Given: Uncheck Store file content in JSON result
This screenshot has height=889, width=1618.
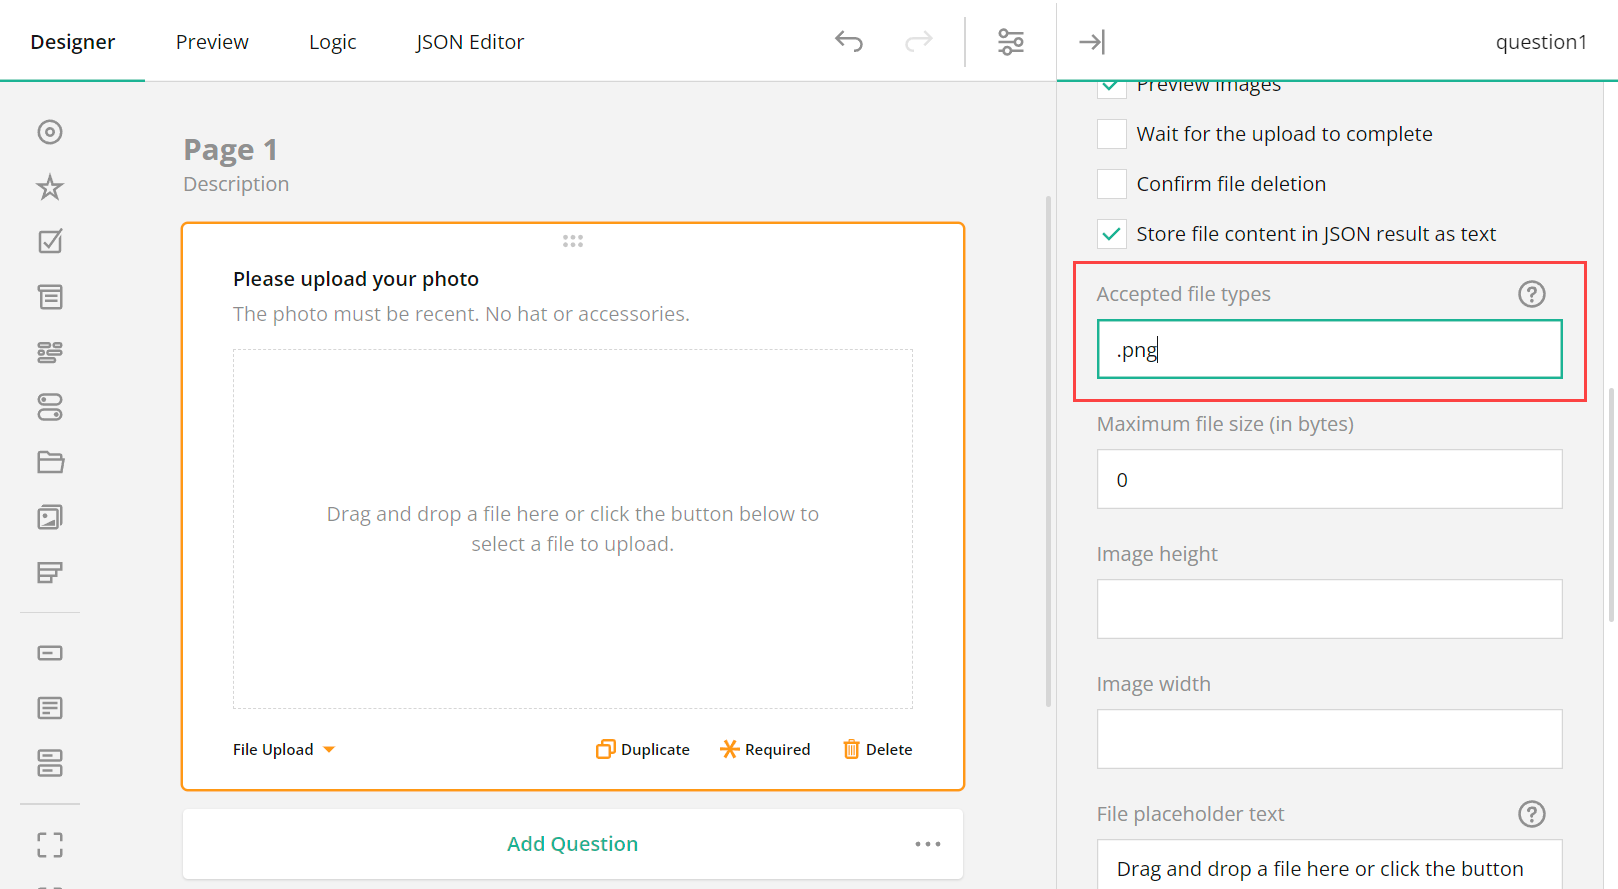Looking at the screenshot, I should pos(1112,234).
